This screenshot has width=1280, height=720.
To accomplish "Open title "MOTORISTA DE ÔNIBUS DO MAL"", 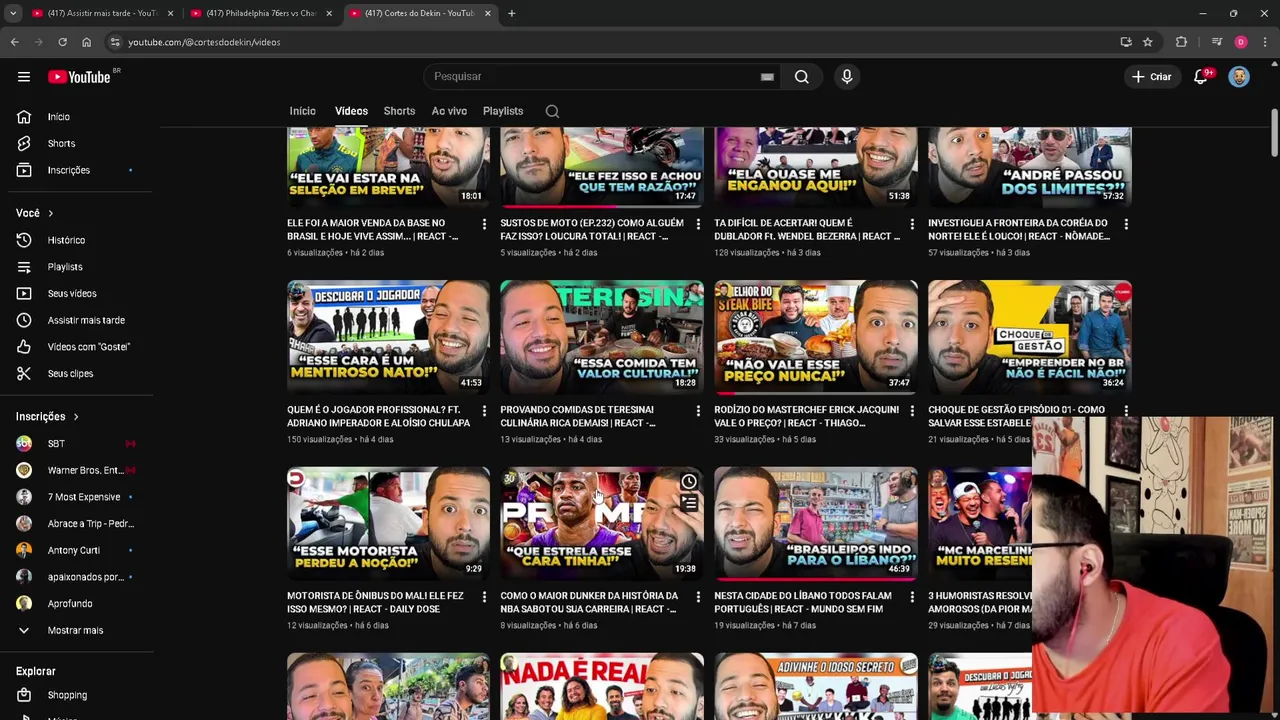I will coord(375,602).
